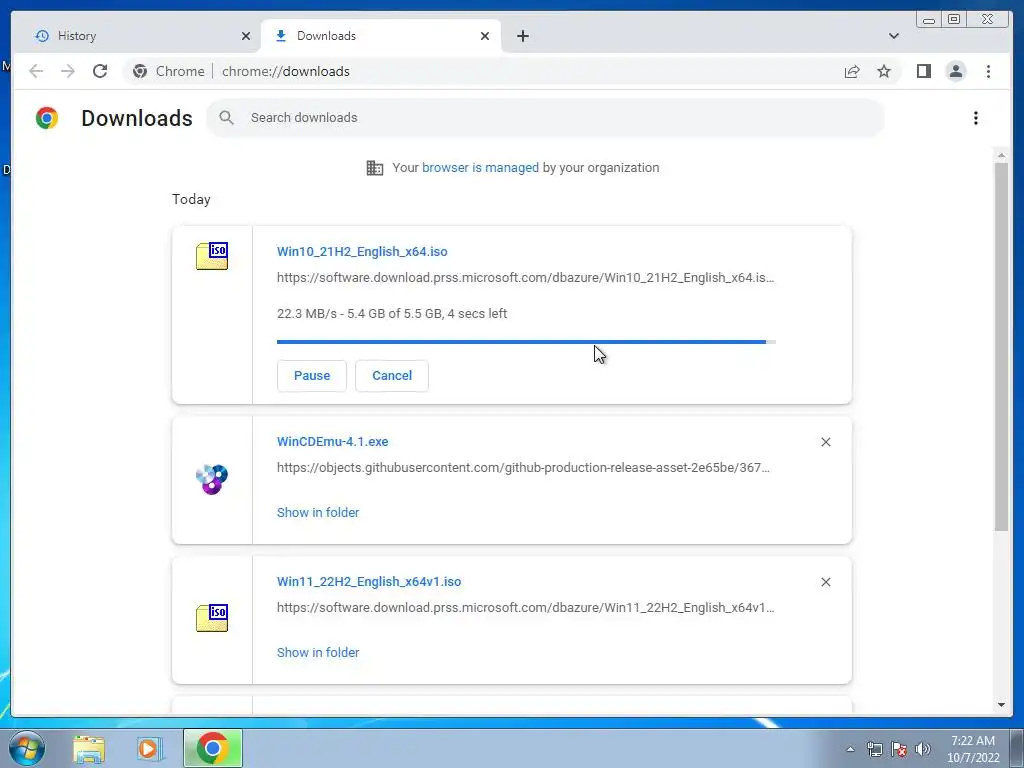Bookmark this tab with the star icon
Screen dimensions: 1024x768
pyautogui.click(x=884, y=71)
